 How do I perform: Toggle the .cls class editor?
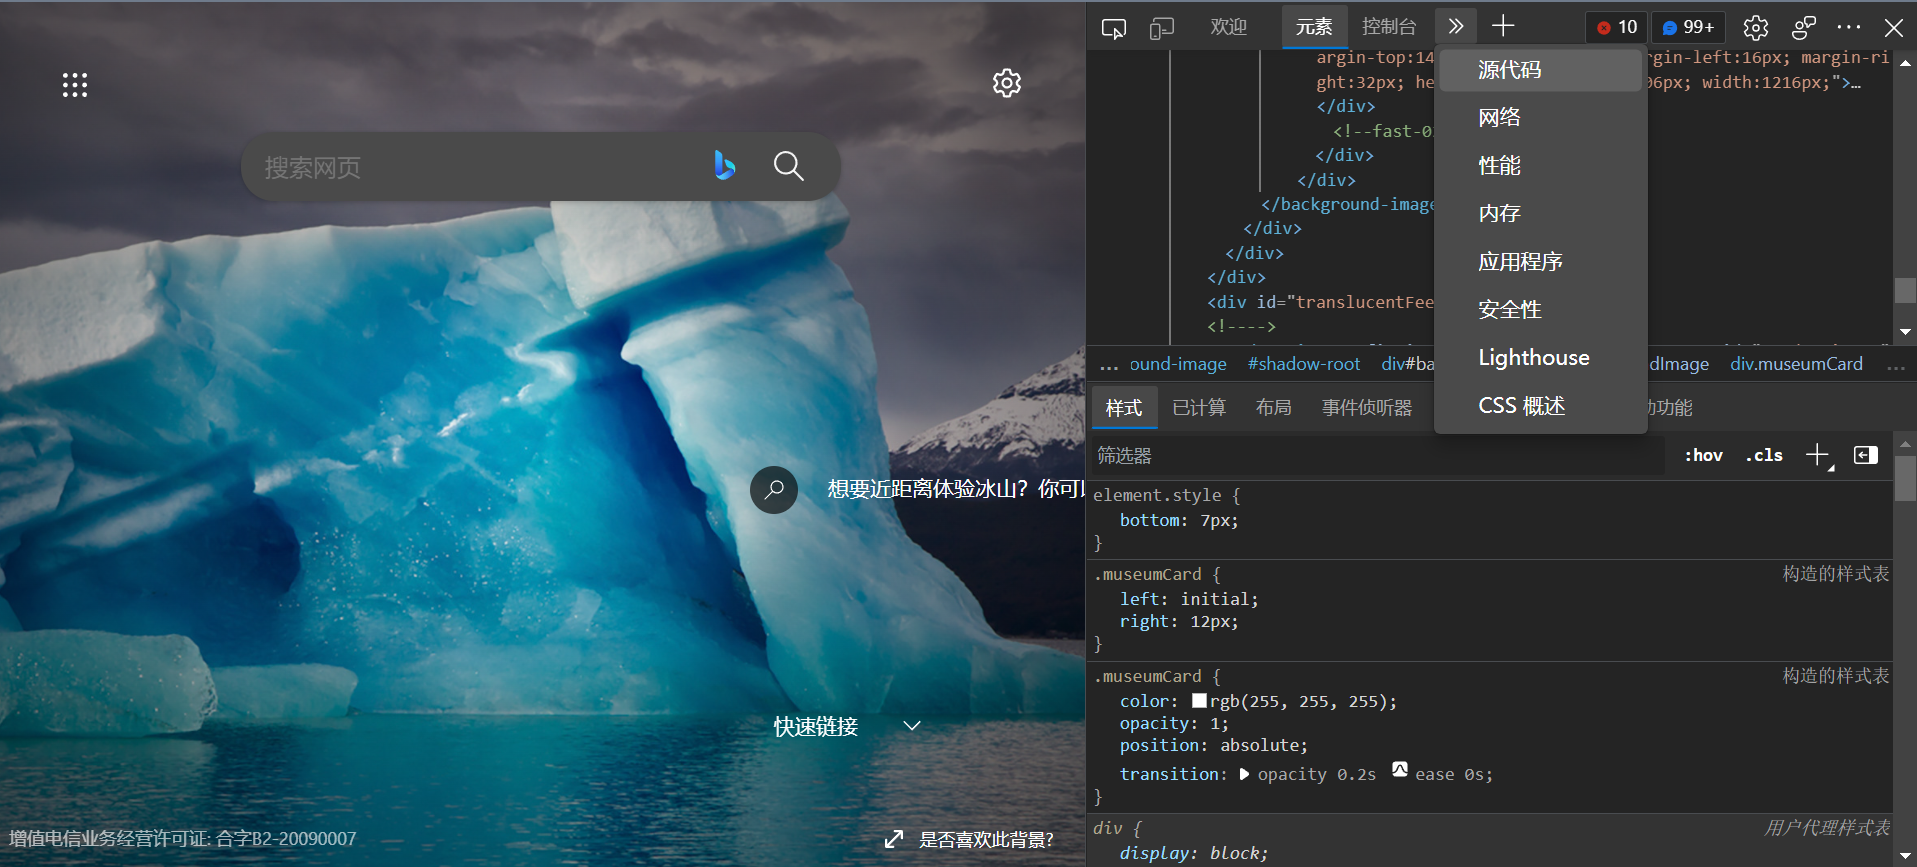(1764, 456)
